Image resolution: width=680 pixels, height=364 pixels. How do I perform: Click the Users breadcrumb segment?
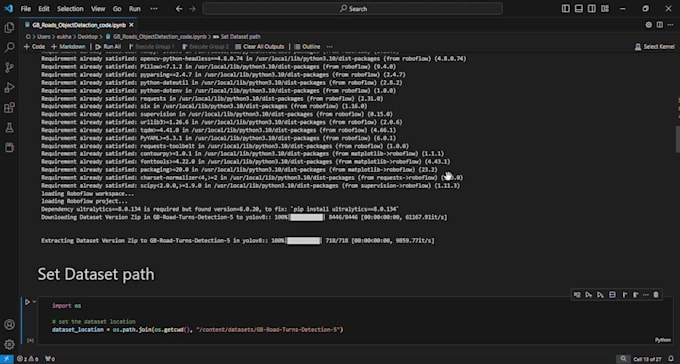(x=44, y=37)
